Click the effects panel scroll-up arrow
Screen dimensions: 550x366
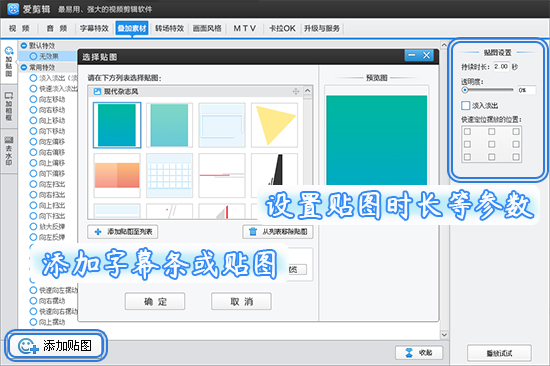[444, 45]
